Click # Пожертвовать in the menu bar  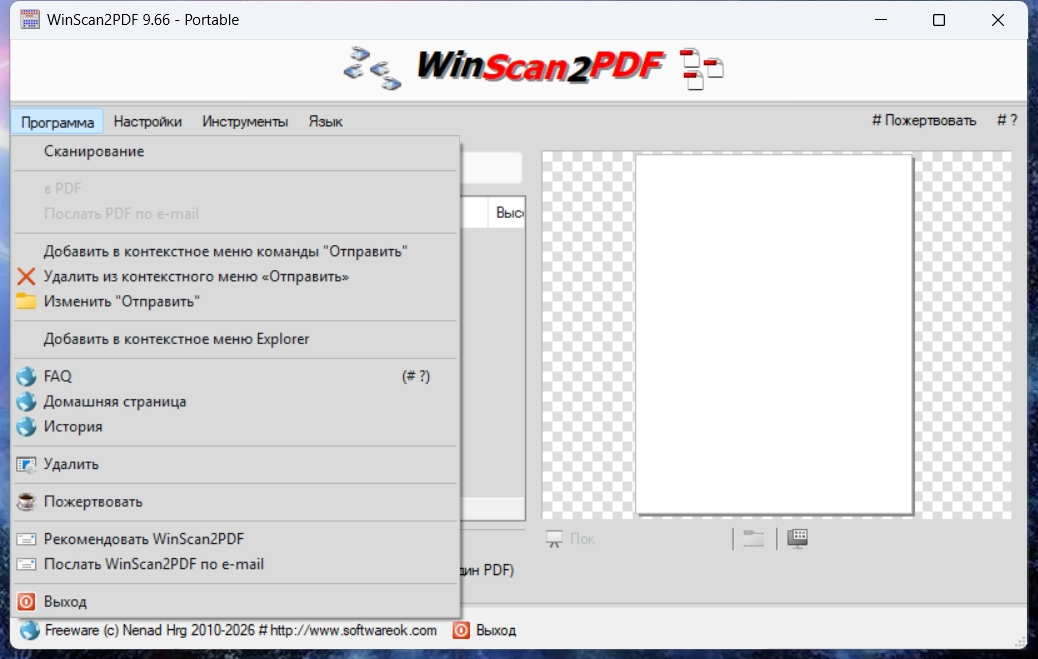coord(924,121)
